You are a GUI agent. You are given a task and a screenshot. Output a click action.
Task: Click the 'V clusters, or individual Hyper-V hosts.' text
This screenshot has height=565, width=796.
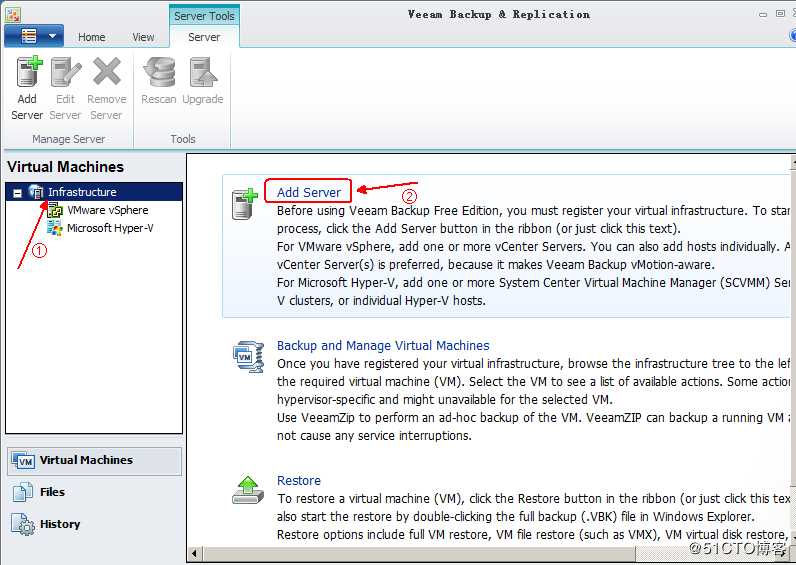tap(381, 301)
